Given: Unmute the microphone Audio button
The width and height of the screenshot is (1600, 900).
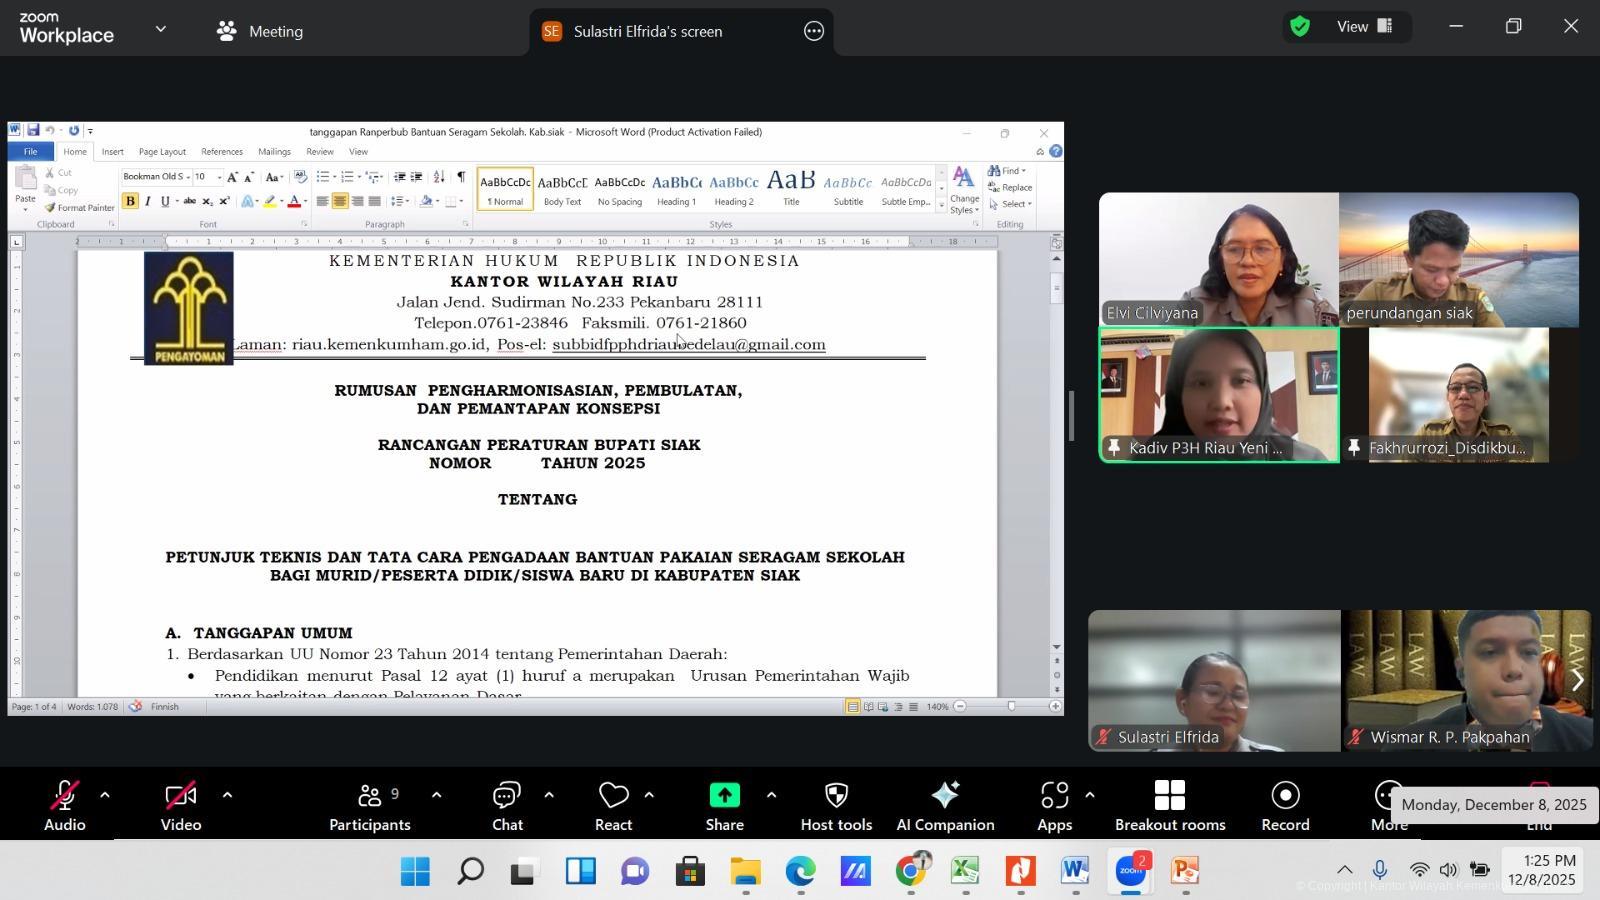Looking at the screenshot, I should (64, 806).
